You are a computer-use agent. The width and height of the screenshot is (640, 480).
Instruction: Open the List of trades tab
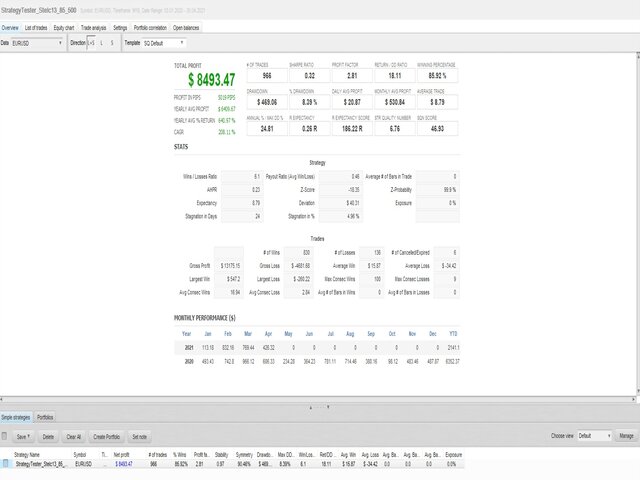click(36, 28)
